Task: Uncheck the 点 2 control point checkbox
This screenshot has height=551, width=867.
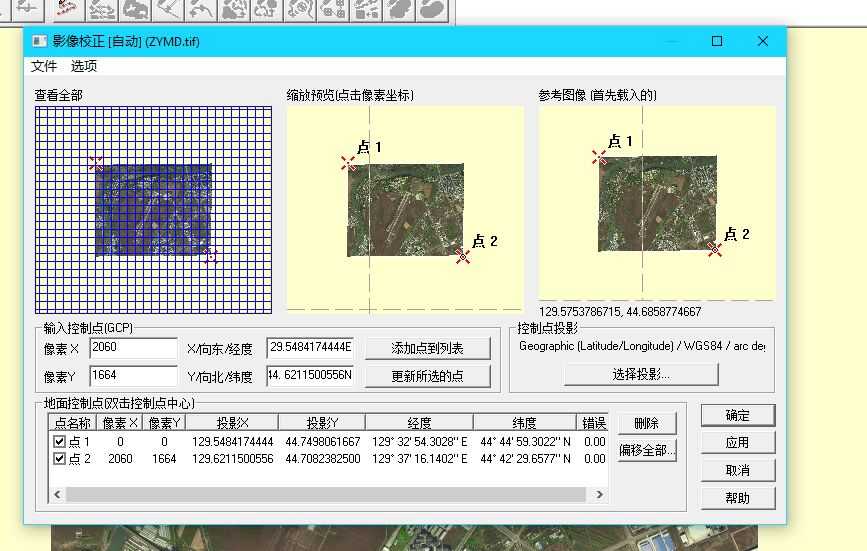Action: coord(59,459)
